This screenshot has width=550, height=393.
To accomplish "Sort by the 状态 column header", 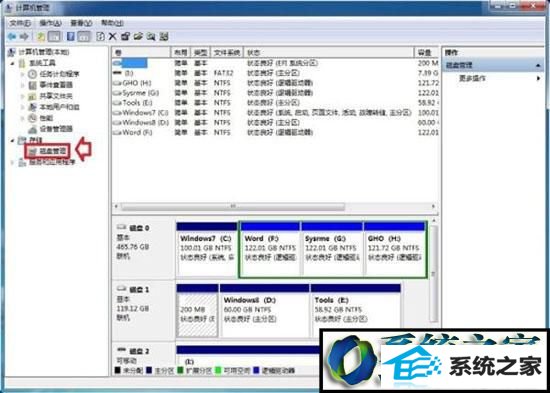I will (329, 53).
